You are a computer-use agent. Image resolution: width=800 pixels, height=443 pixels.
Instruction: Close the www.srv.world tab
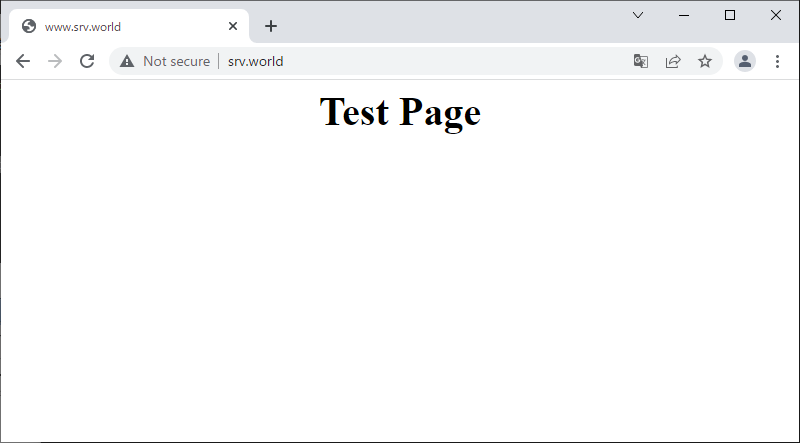[x=233, y=26]
